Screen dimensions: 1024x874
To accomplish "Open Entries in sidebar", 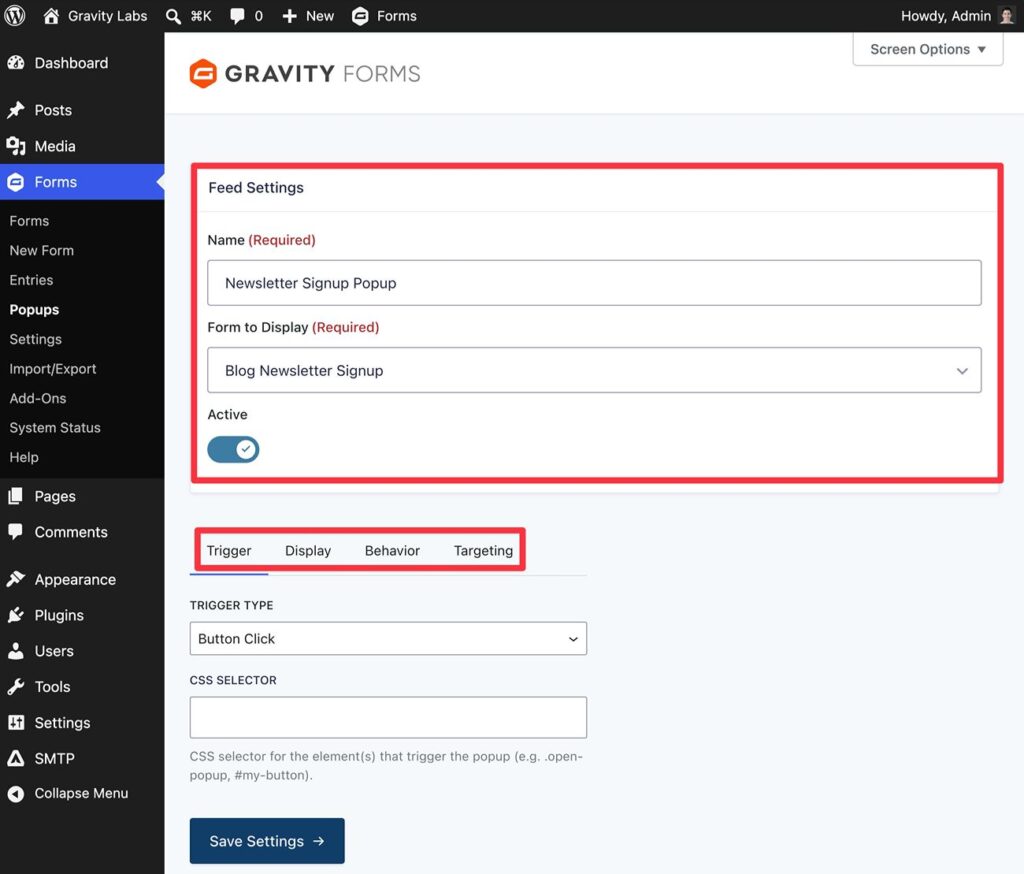I will [31, 280].
